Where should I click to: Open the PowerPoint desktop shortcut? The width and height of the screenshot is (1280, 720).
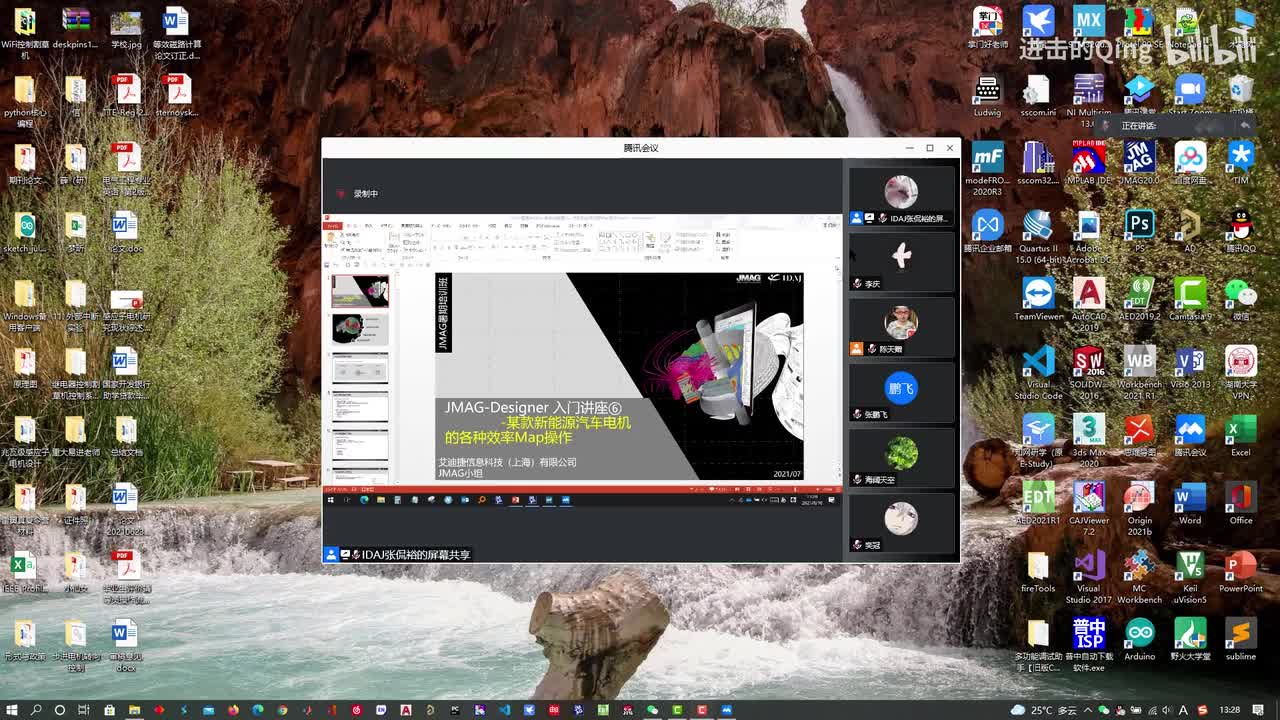click(x=1241, y=571)
